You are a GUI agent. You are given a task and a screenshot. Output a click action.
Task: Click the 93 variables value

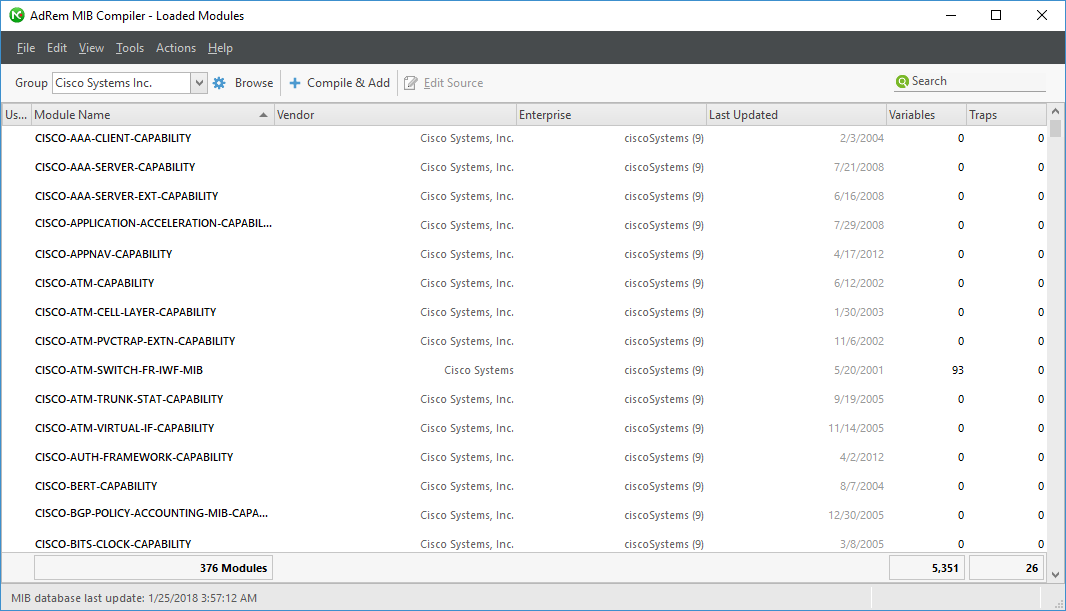tap(957, 370)
